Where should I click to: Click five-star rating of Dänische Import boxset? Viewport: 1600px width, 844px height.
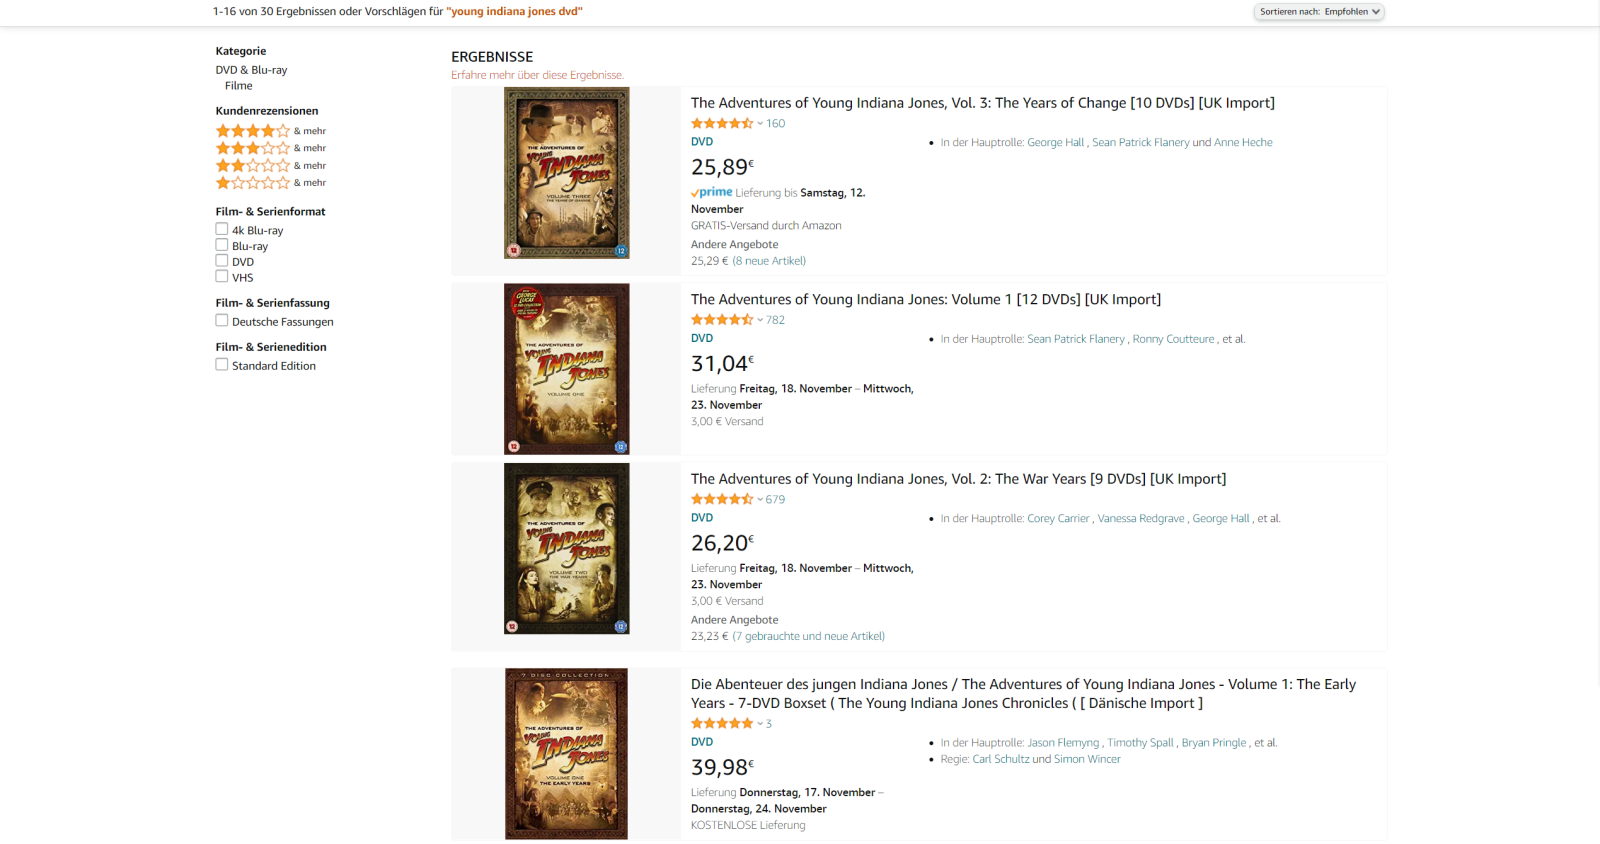tap(721, 723)
